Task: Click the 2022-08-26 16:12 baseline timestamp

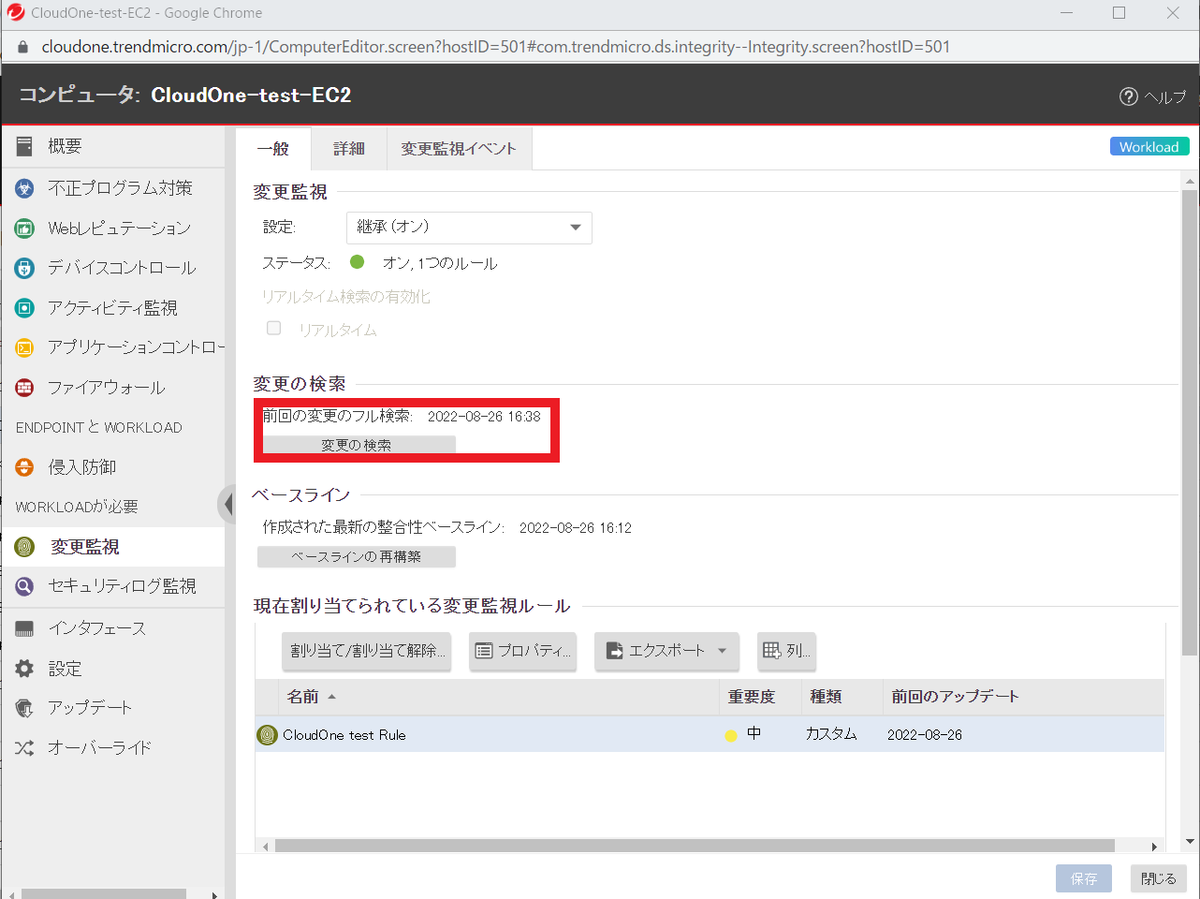Action: pos(575,527)
